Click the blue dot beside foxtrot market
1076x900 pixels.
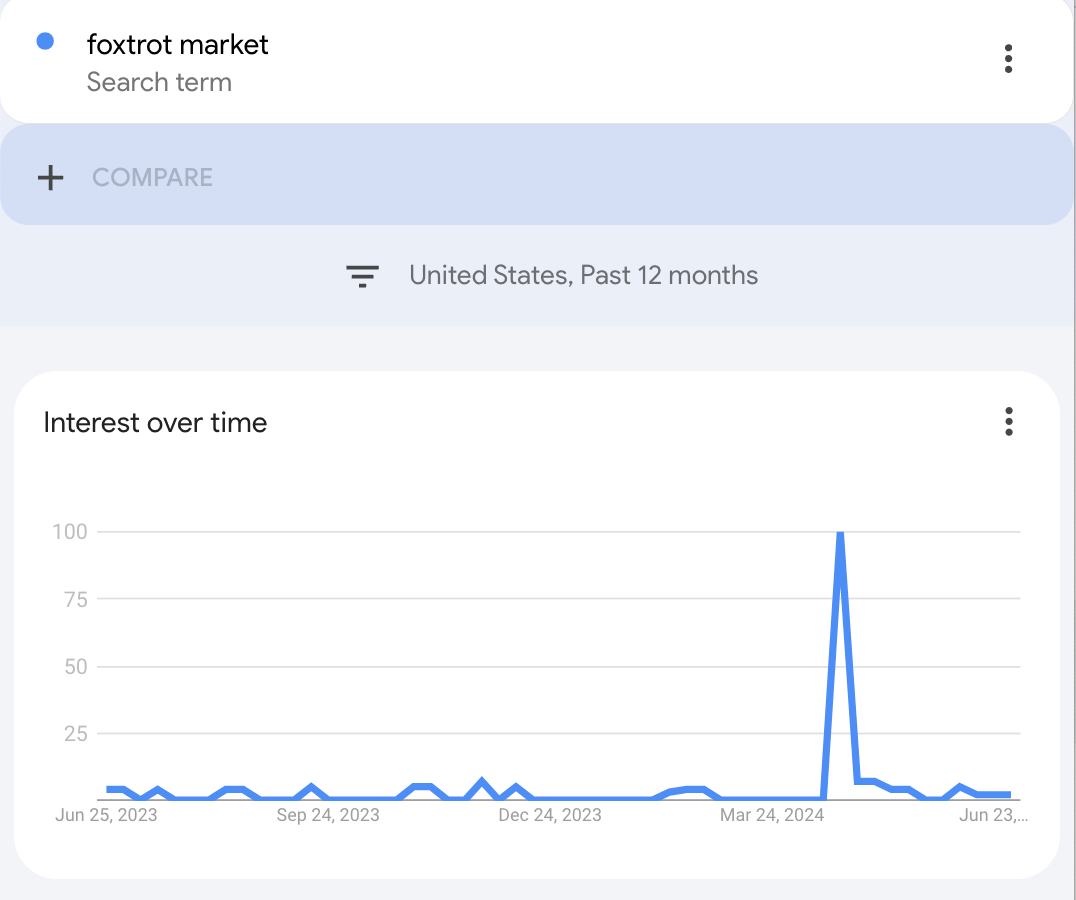[45, 41]
